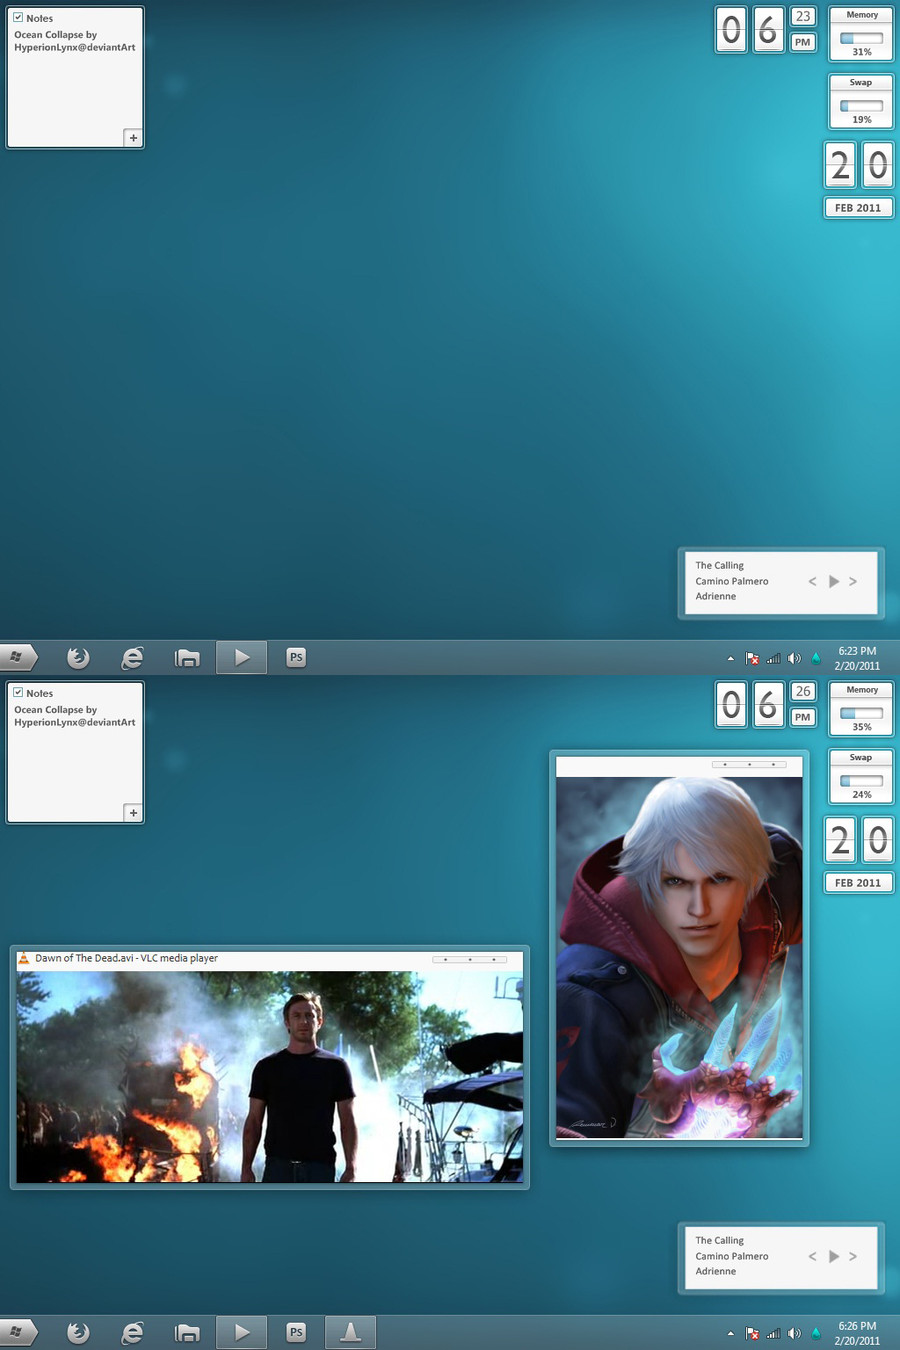Viewport: 900px width, 1350px height.
Task: Skip to the next track on the 6:26 PM desktop player
Action: pos(853,1256)
